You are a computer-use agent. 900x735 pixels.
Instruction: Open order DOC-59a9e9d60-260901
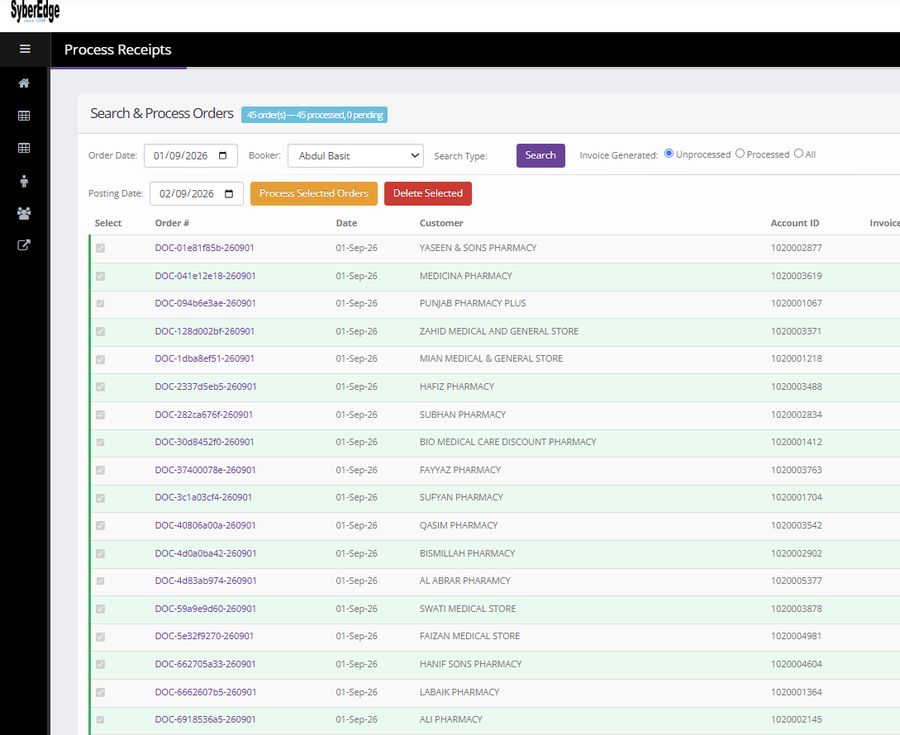click(x=205, y=609)
